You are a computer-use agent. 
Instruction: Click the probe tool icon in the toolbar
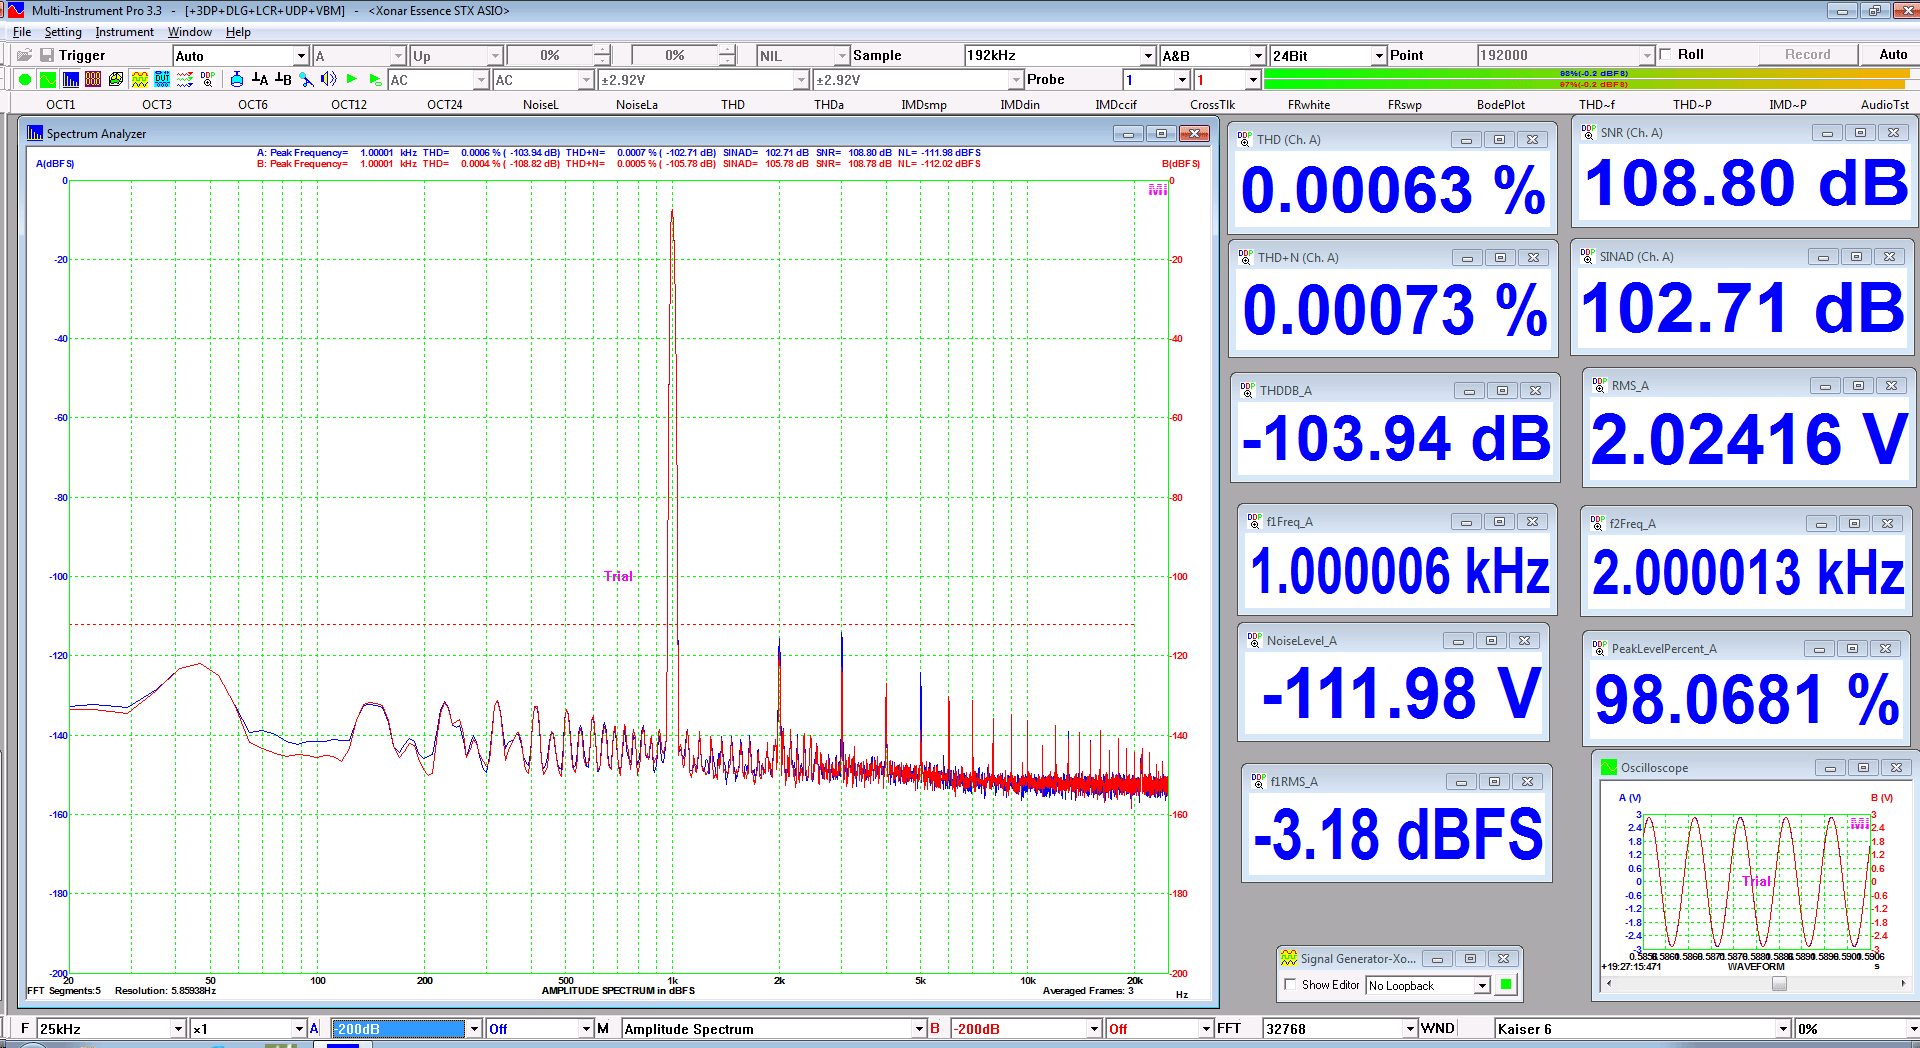click(x=306, y=79)
